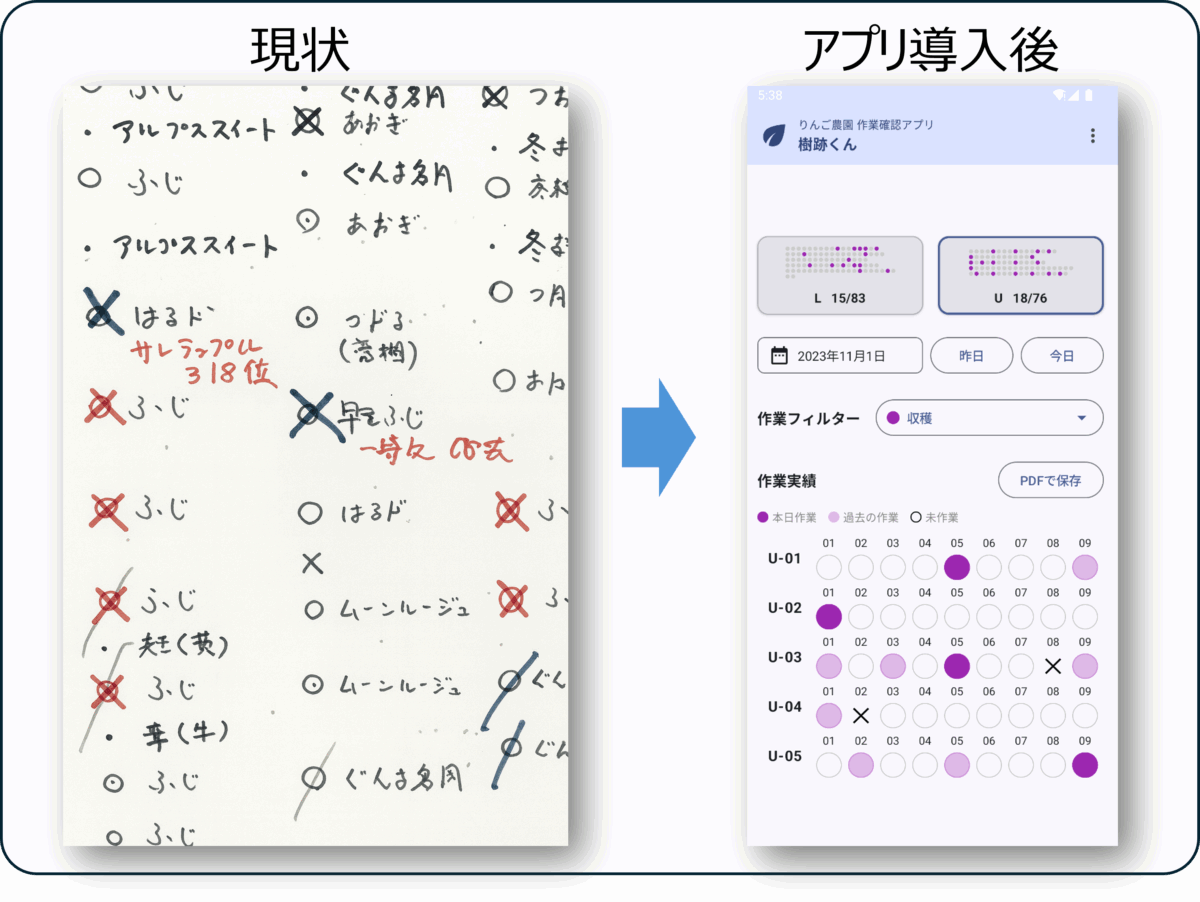The width and height of the screenshot is (1200, 902).
Task: Toggle tree 09 in row U-05
Action: tap(1084, 765)
